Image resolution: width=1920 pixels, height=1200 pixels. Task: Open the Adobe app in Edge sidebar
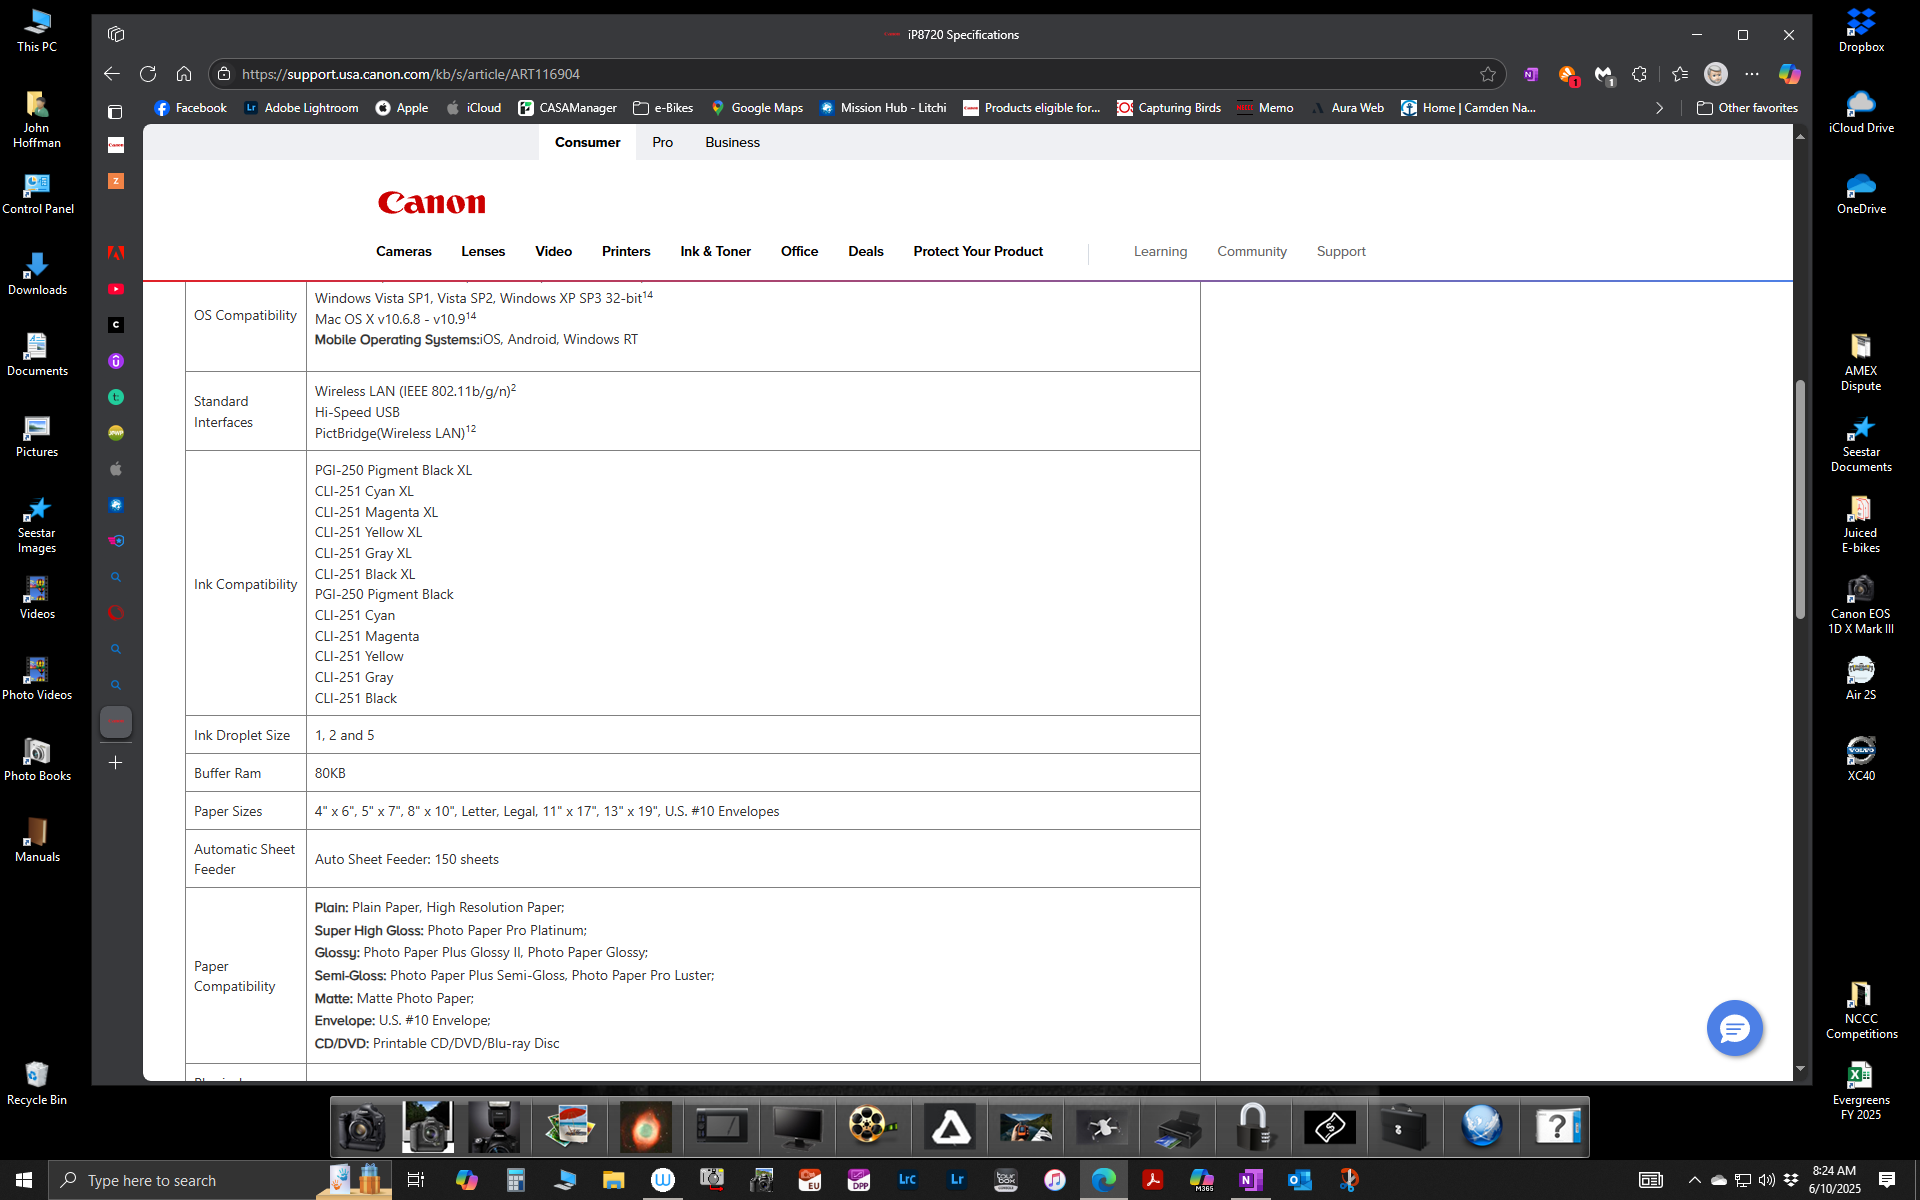pyautogui.click(x=116, y=253)
